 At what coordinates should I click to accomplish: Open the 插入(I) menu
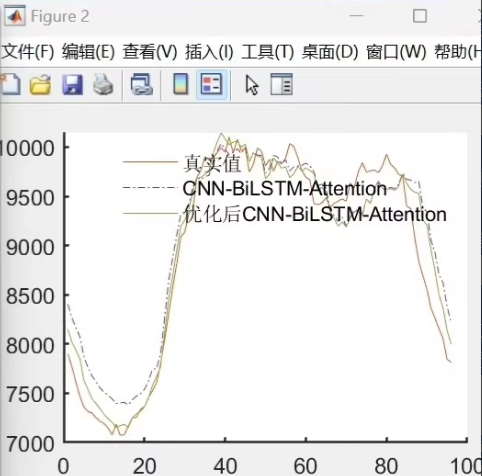coord(209,52)
